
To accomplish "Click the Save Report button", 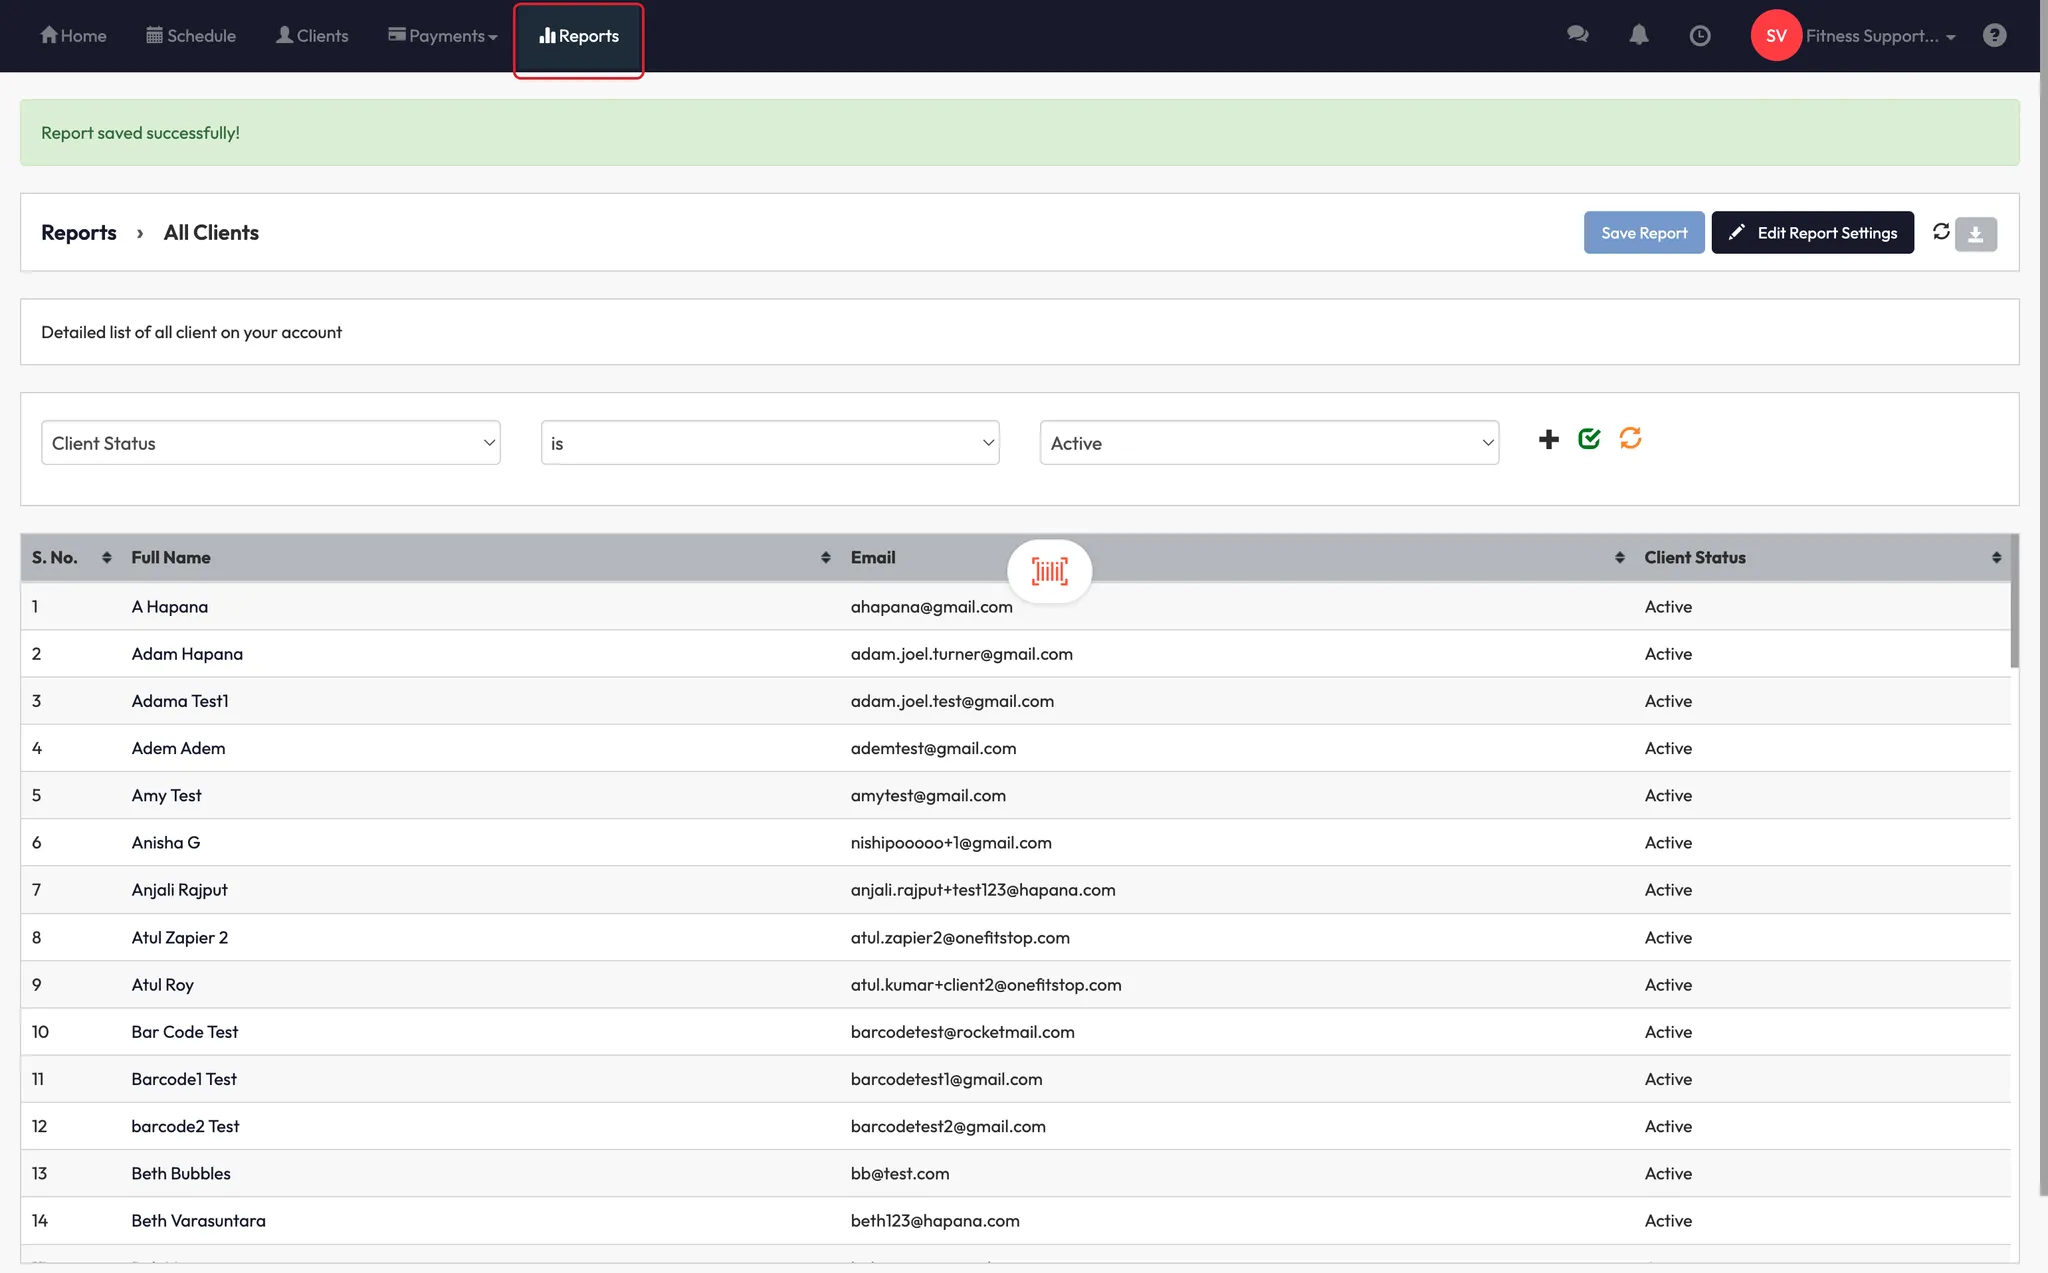I will coord(1643,233).
